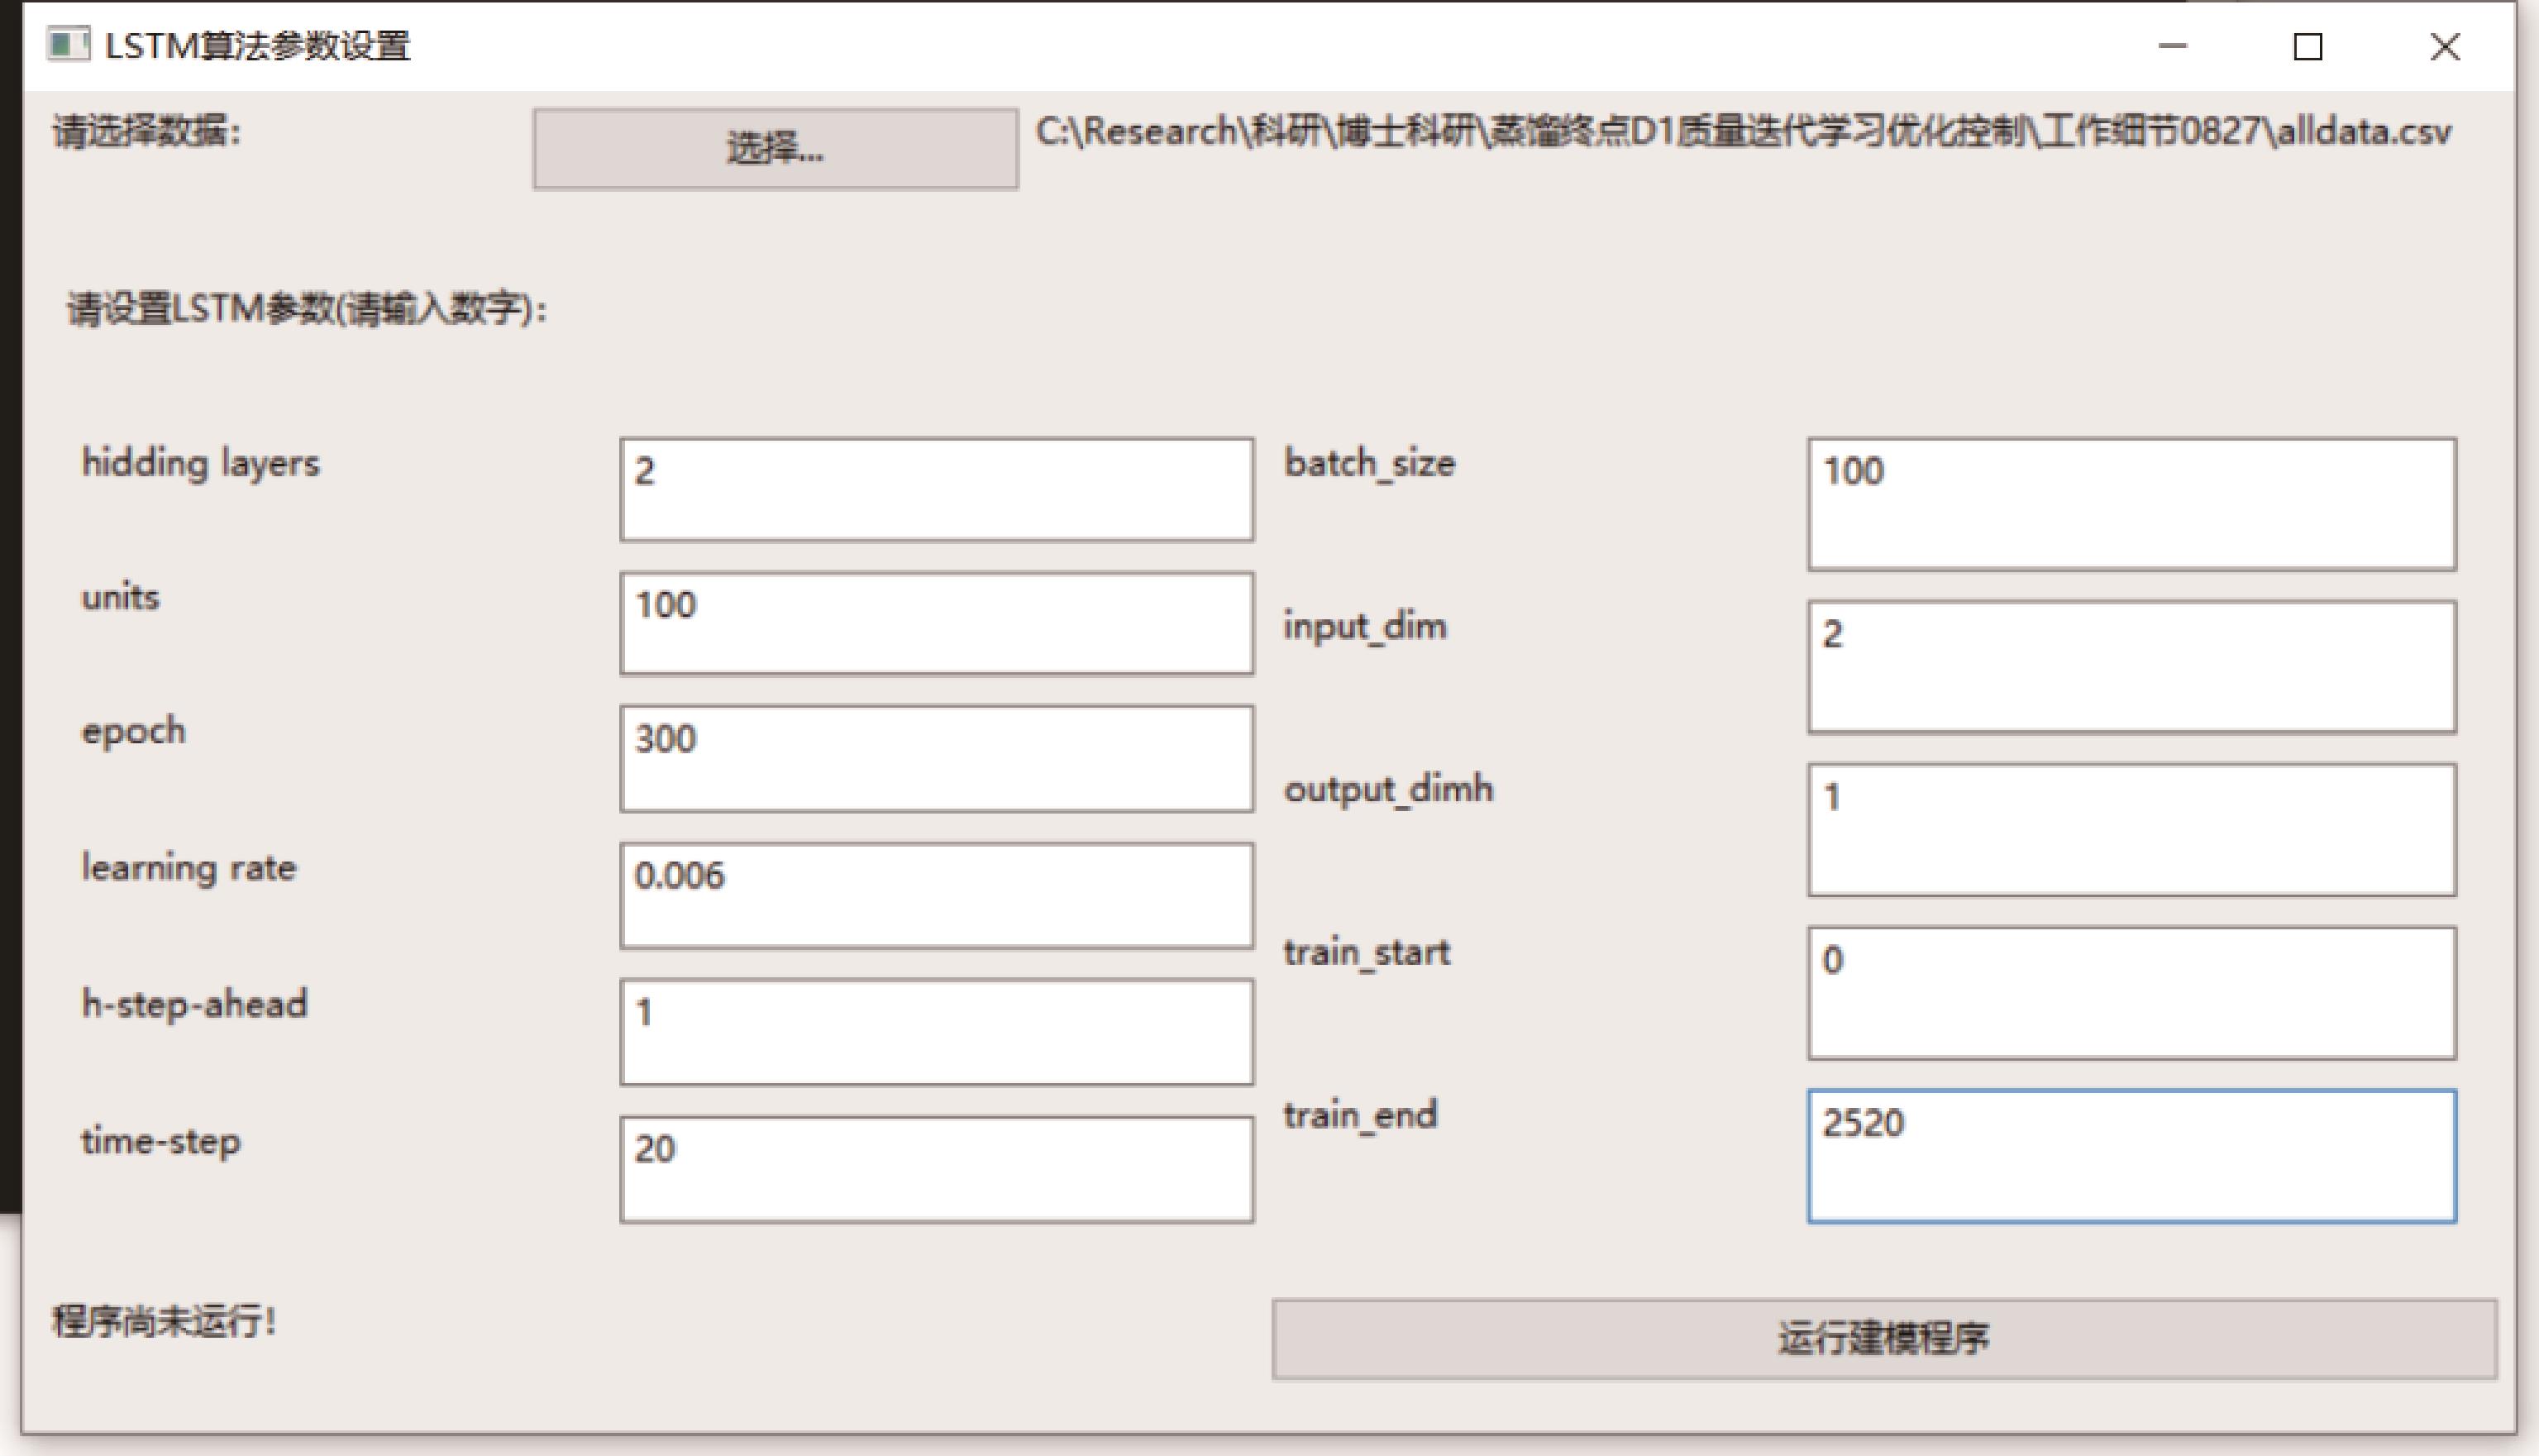Focus the h-step-ahead input field

(936, 1031)
